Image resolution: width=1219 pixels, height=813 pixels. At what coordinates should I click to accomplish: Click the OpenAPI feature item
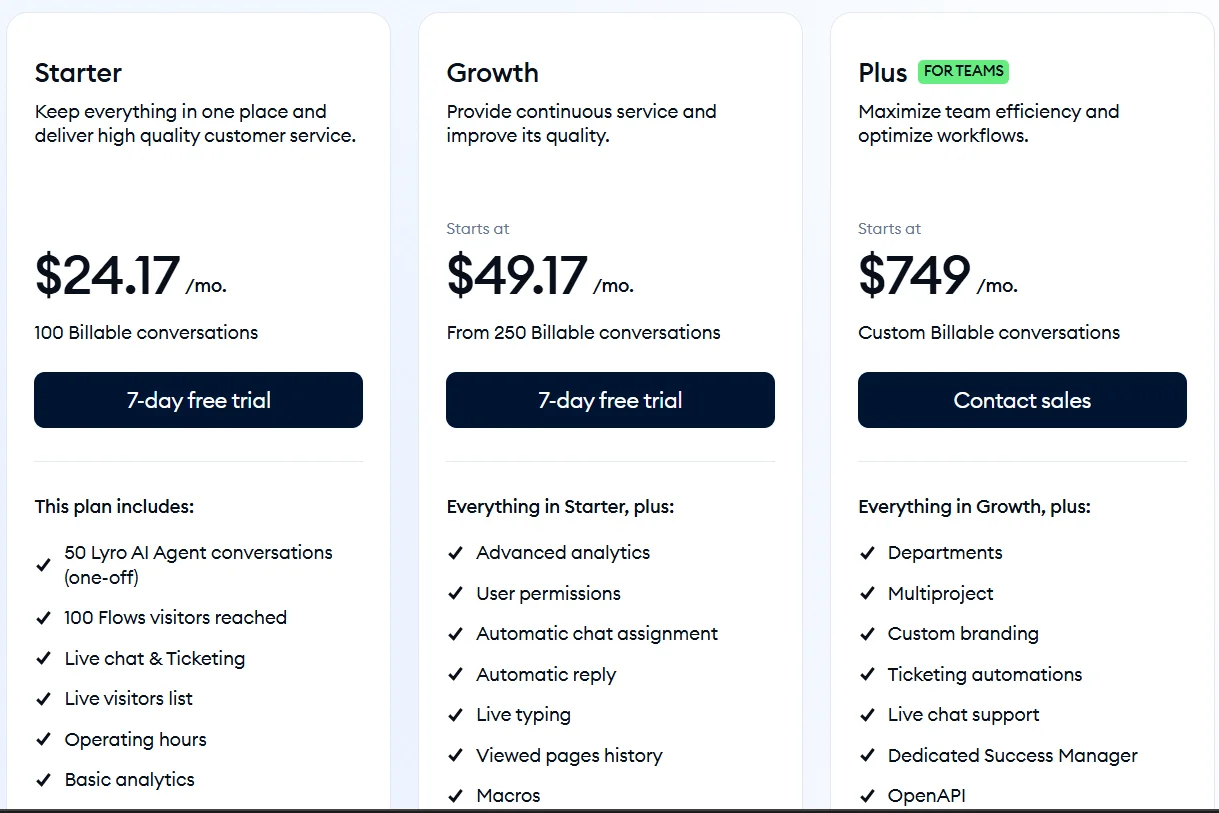[x=926, y=796]
